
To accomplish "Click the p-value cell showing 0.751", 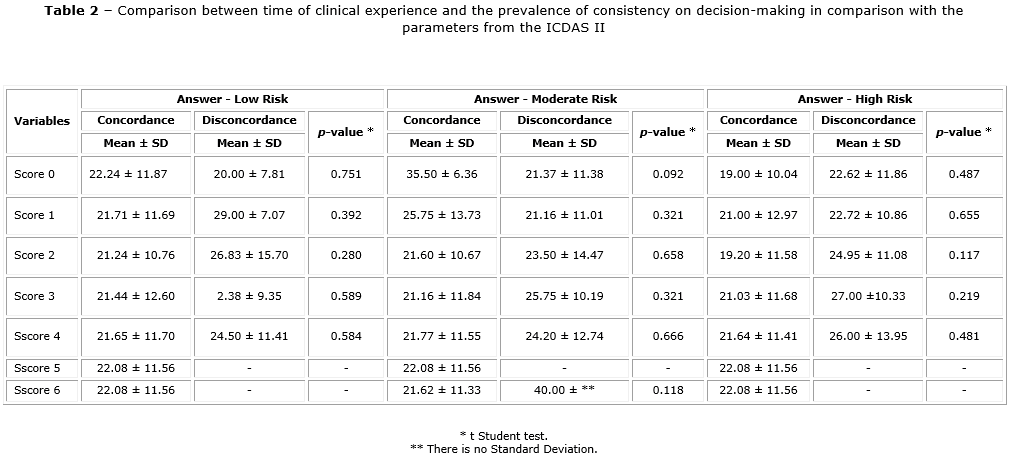I will pos(346,174).
